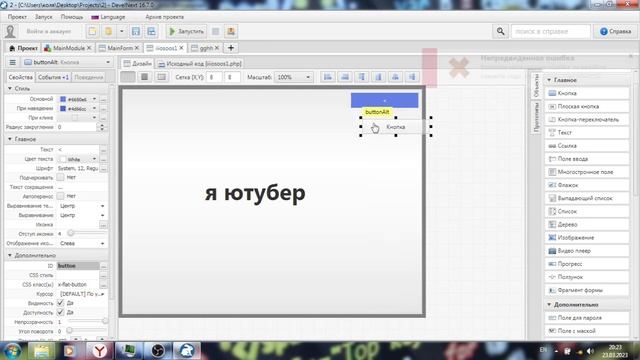
Task: Open the Масштаб 100% dropdown
Action: (x=293, y=77)
